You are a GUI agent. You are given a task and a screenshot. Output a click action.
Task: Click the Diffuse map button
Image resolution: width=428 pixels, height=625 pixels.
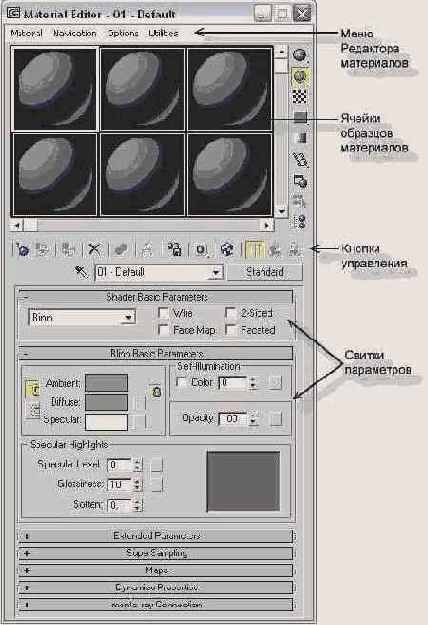pos(139,403)
